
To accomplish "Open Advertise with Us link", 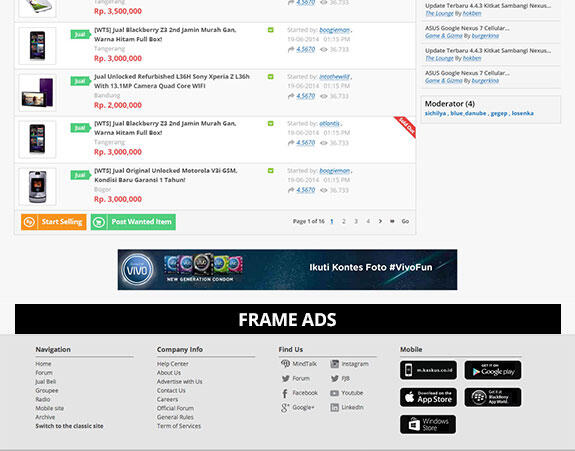I will pos(179,381).
